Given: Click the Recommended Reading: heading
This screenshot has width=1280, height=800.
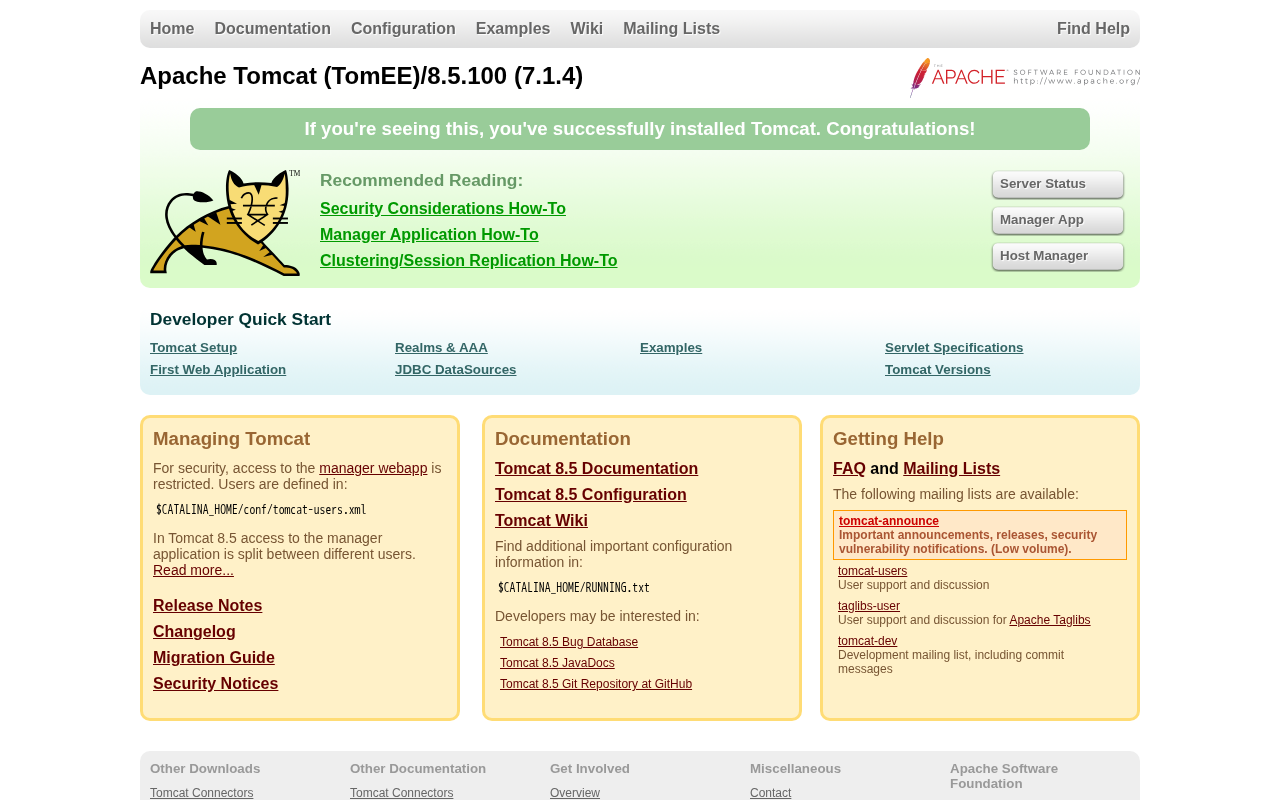Looking at the screenshot, I should [x=421, y=180].
